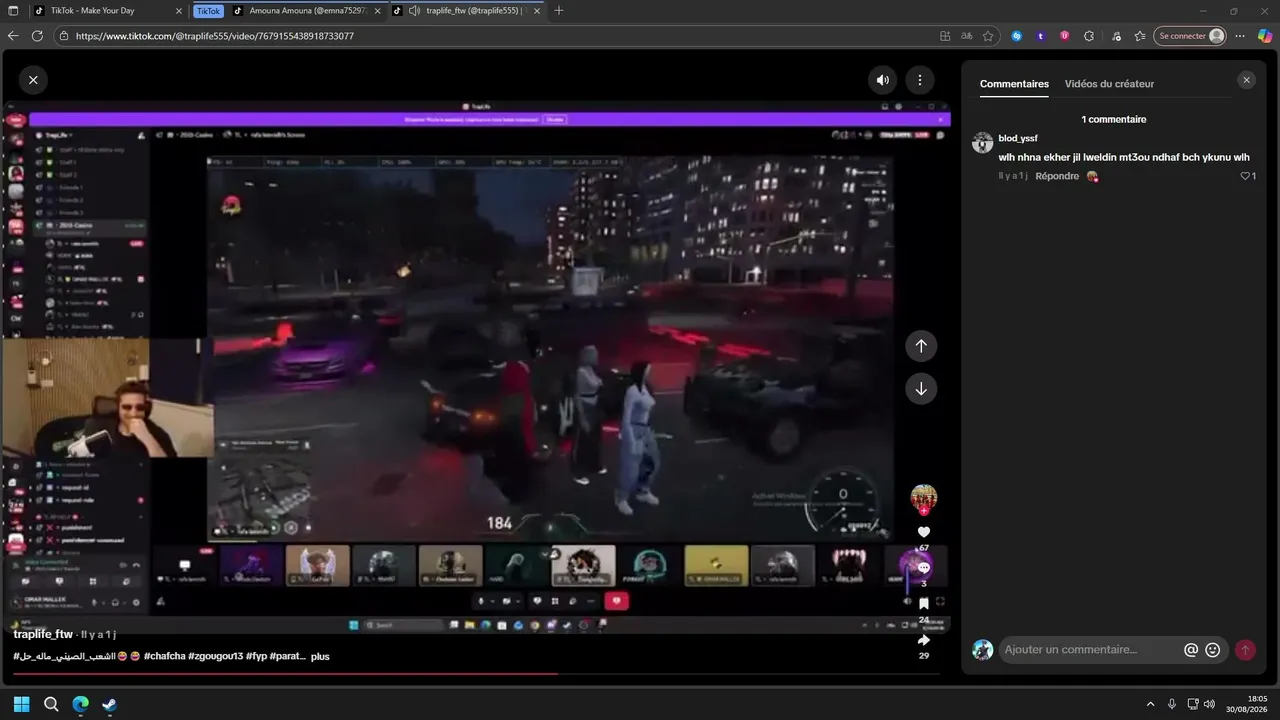Viewport: 1280px width, 720px height.
Task: Reload the current page
Action: click(x=37, y=36)
